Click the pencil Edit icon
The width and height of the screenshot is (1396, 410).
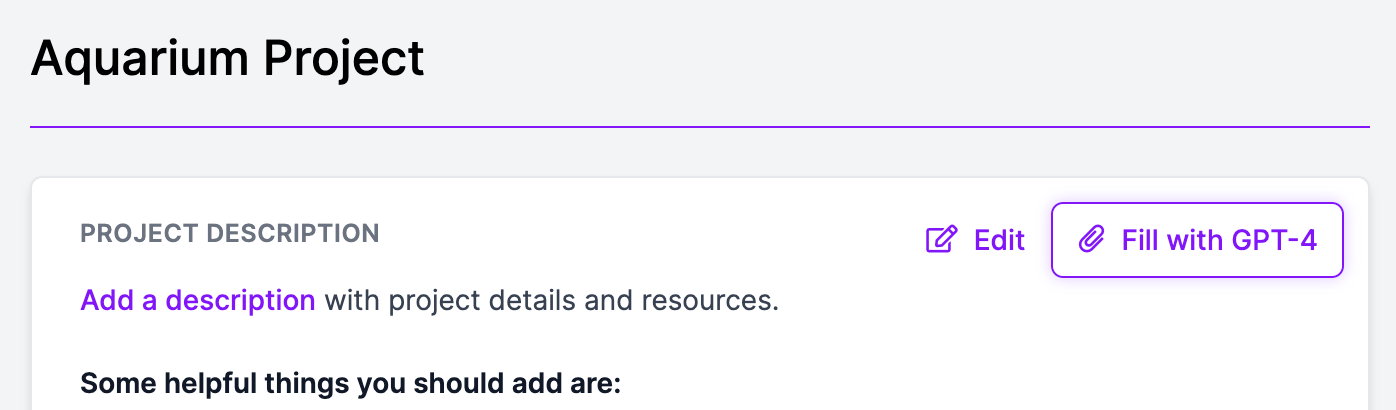(942, 240)
